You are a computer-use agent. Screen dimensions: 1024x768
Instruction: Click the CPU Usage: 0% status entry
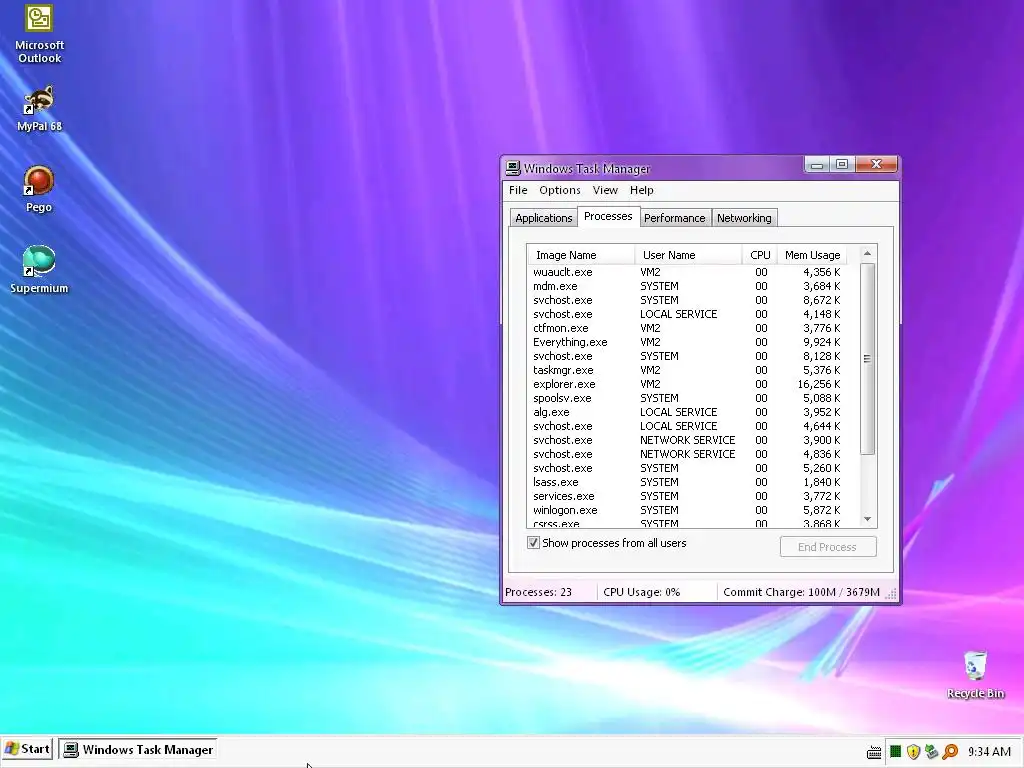(x=641, y=592)
